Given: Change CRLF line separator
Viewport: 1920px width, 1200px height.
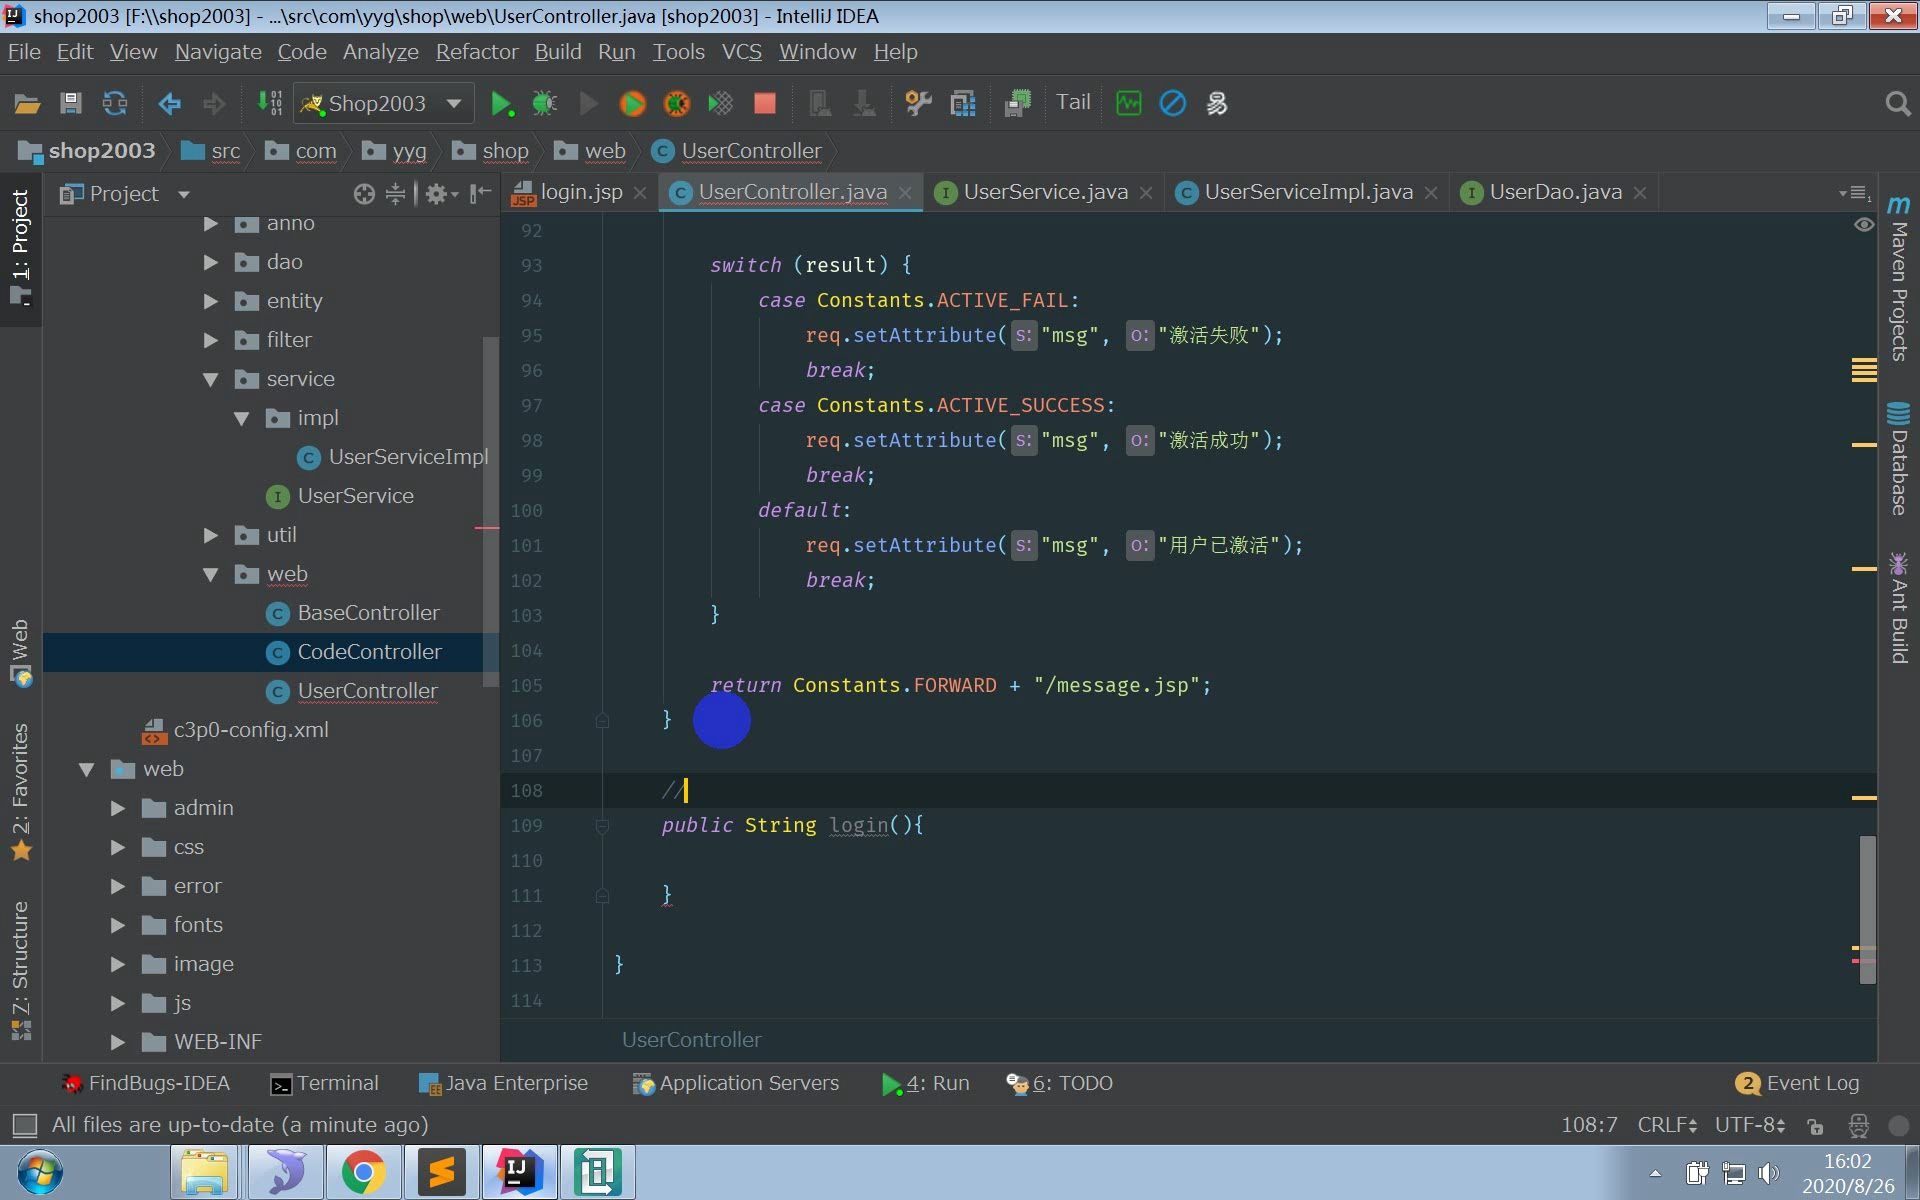Looking at the screenshot, I should [1666, 1125].
